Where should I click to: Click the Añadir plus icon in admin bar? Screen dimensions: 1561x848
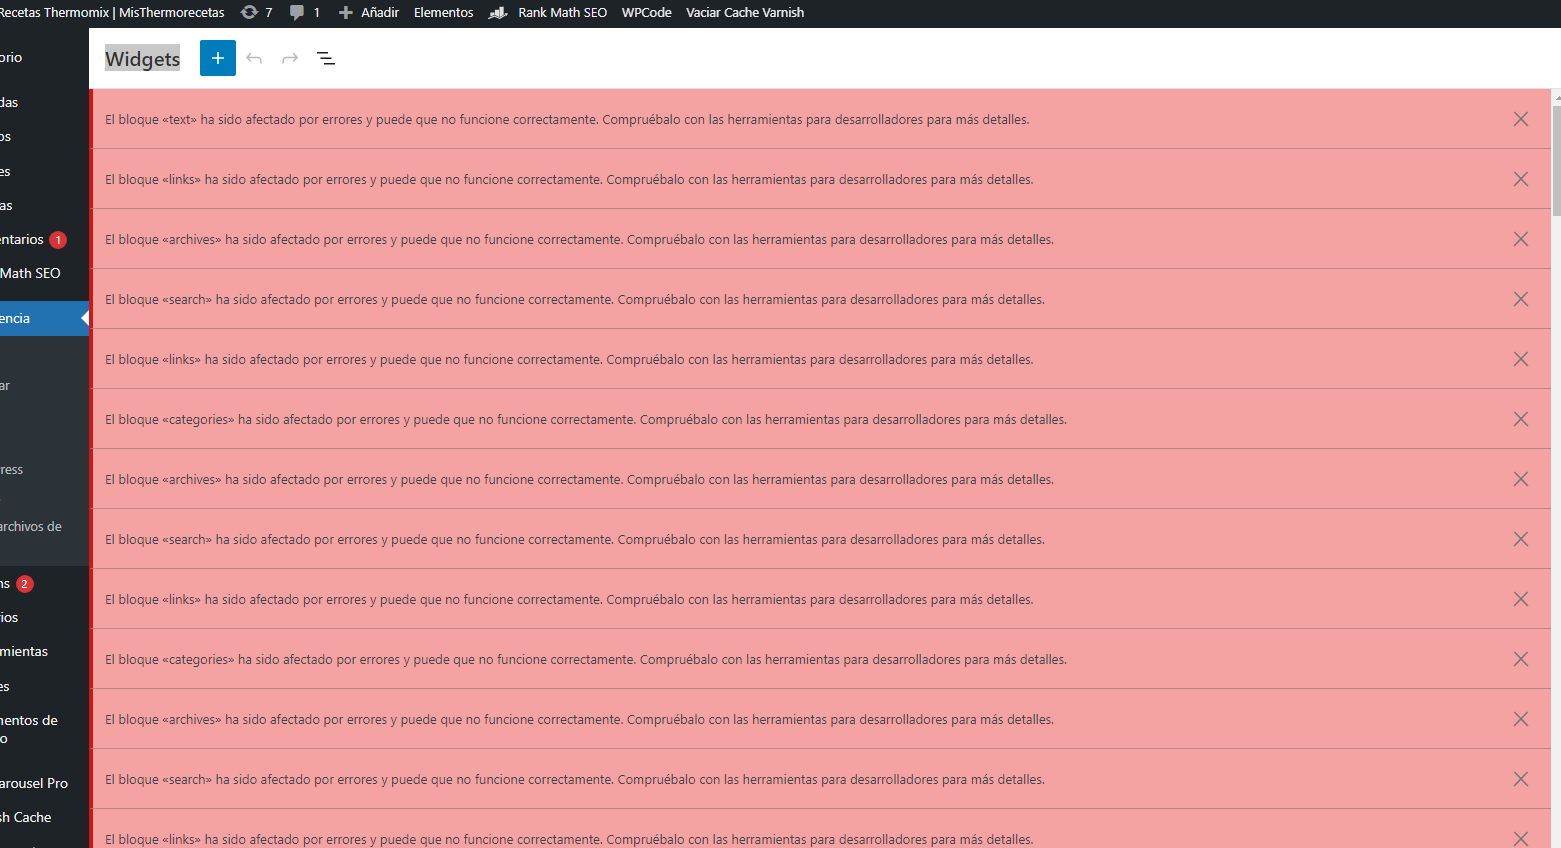(346, 13)
